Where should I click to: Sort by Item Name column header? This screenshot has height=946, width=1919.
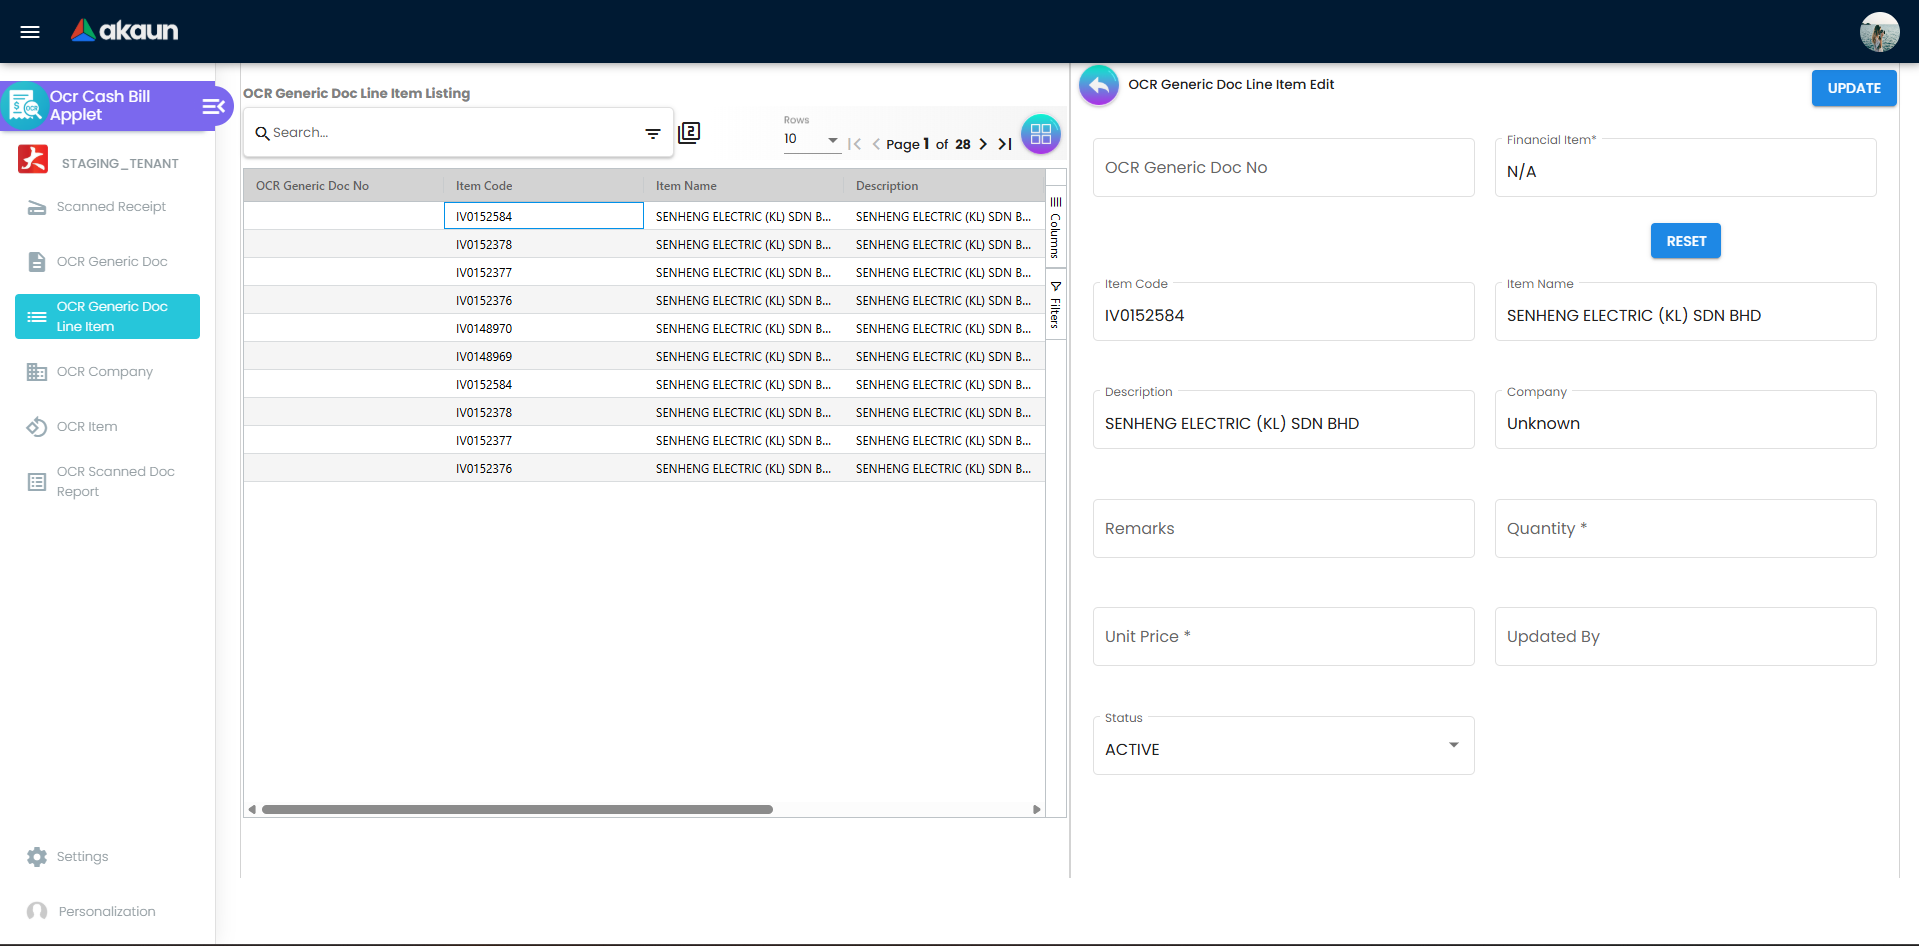tap(744, 186)
